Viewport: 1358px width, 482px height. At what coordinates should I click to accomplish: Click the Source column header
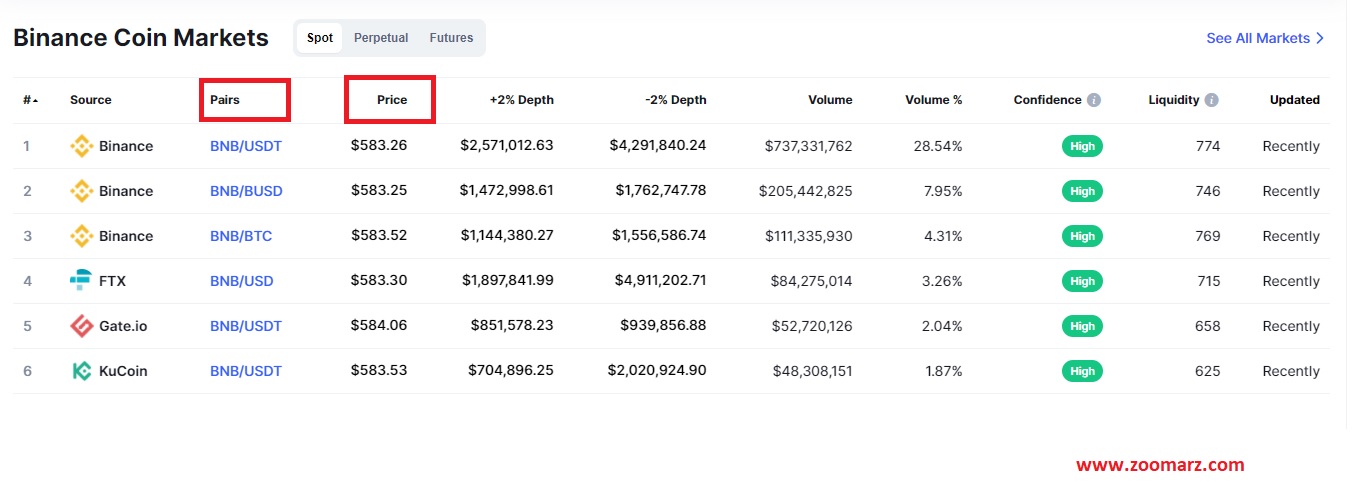[91, 100]
